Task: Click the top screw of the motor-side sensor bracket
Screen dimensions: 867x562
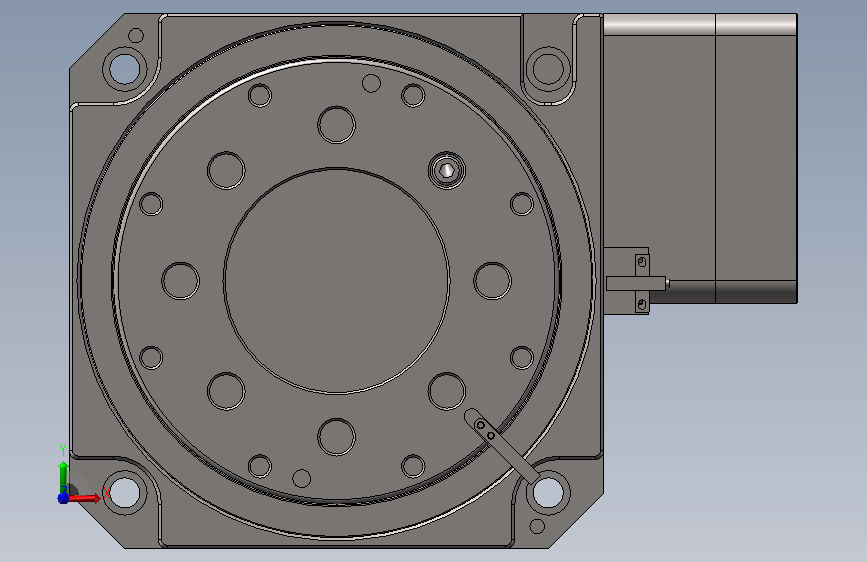Action: (x=641, y=262)
